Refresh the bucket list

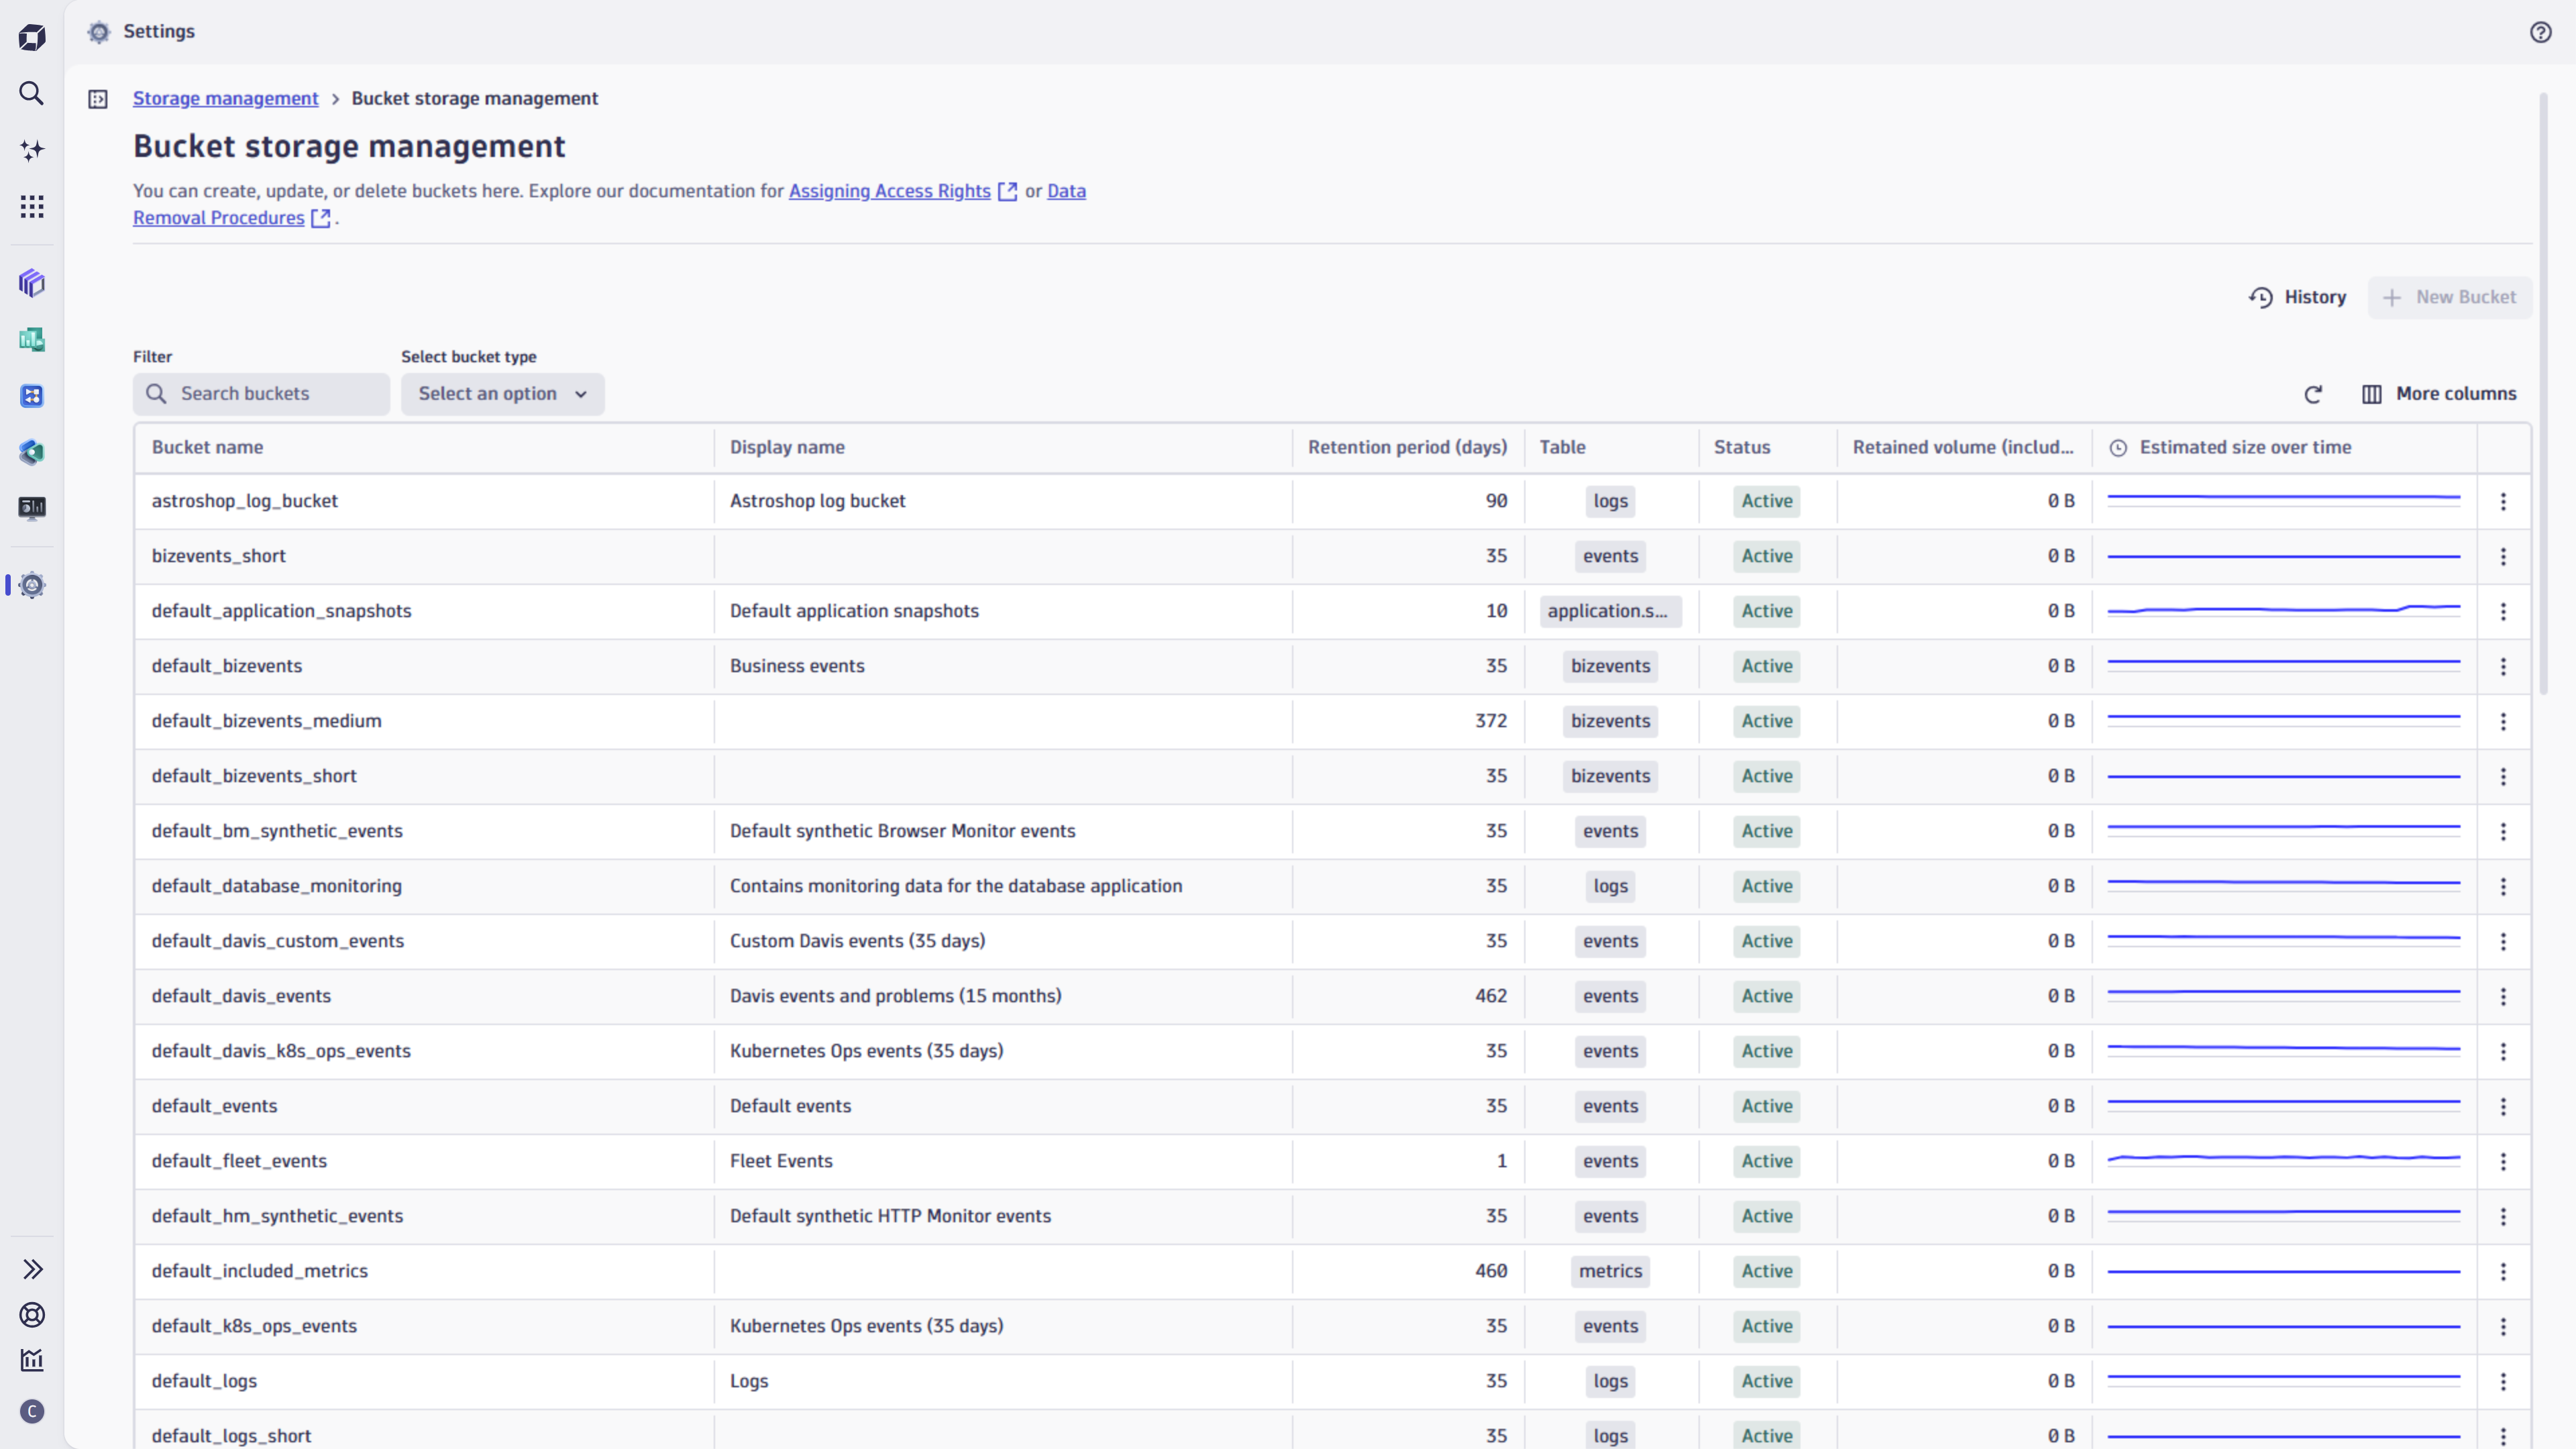point(2313,394)
